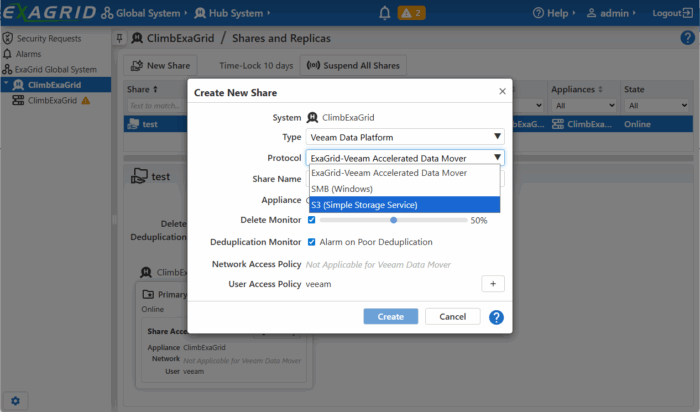
Task: Click the Create button
Action: point(390,317)
